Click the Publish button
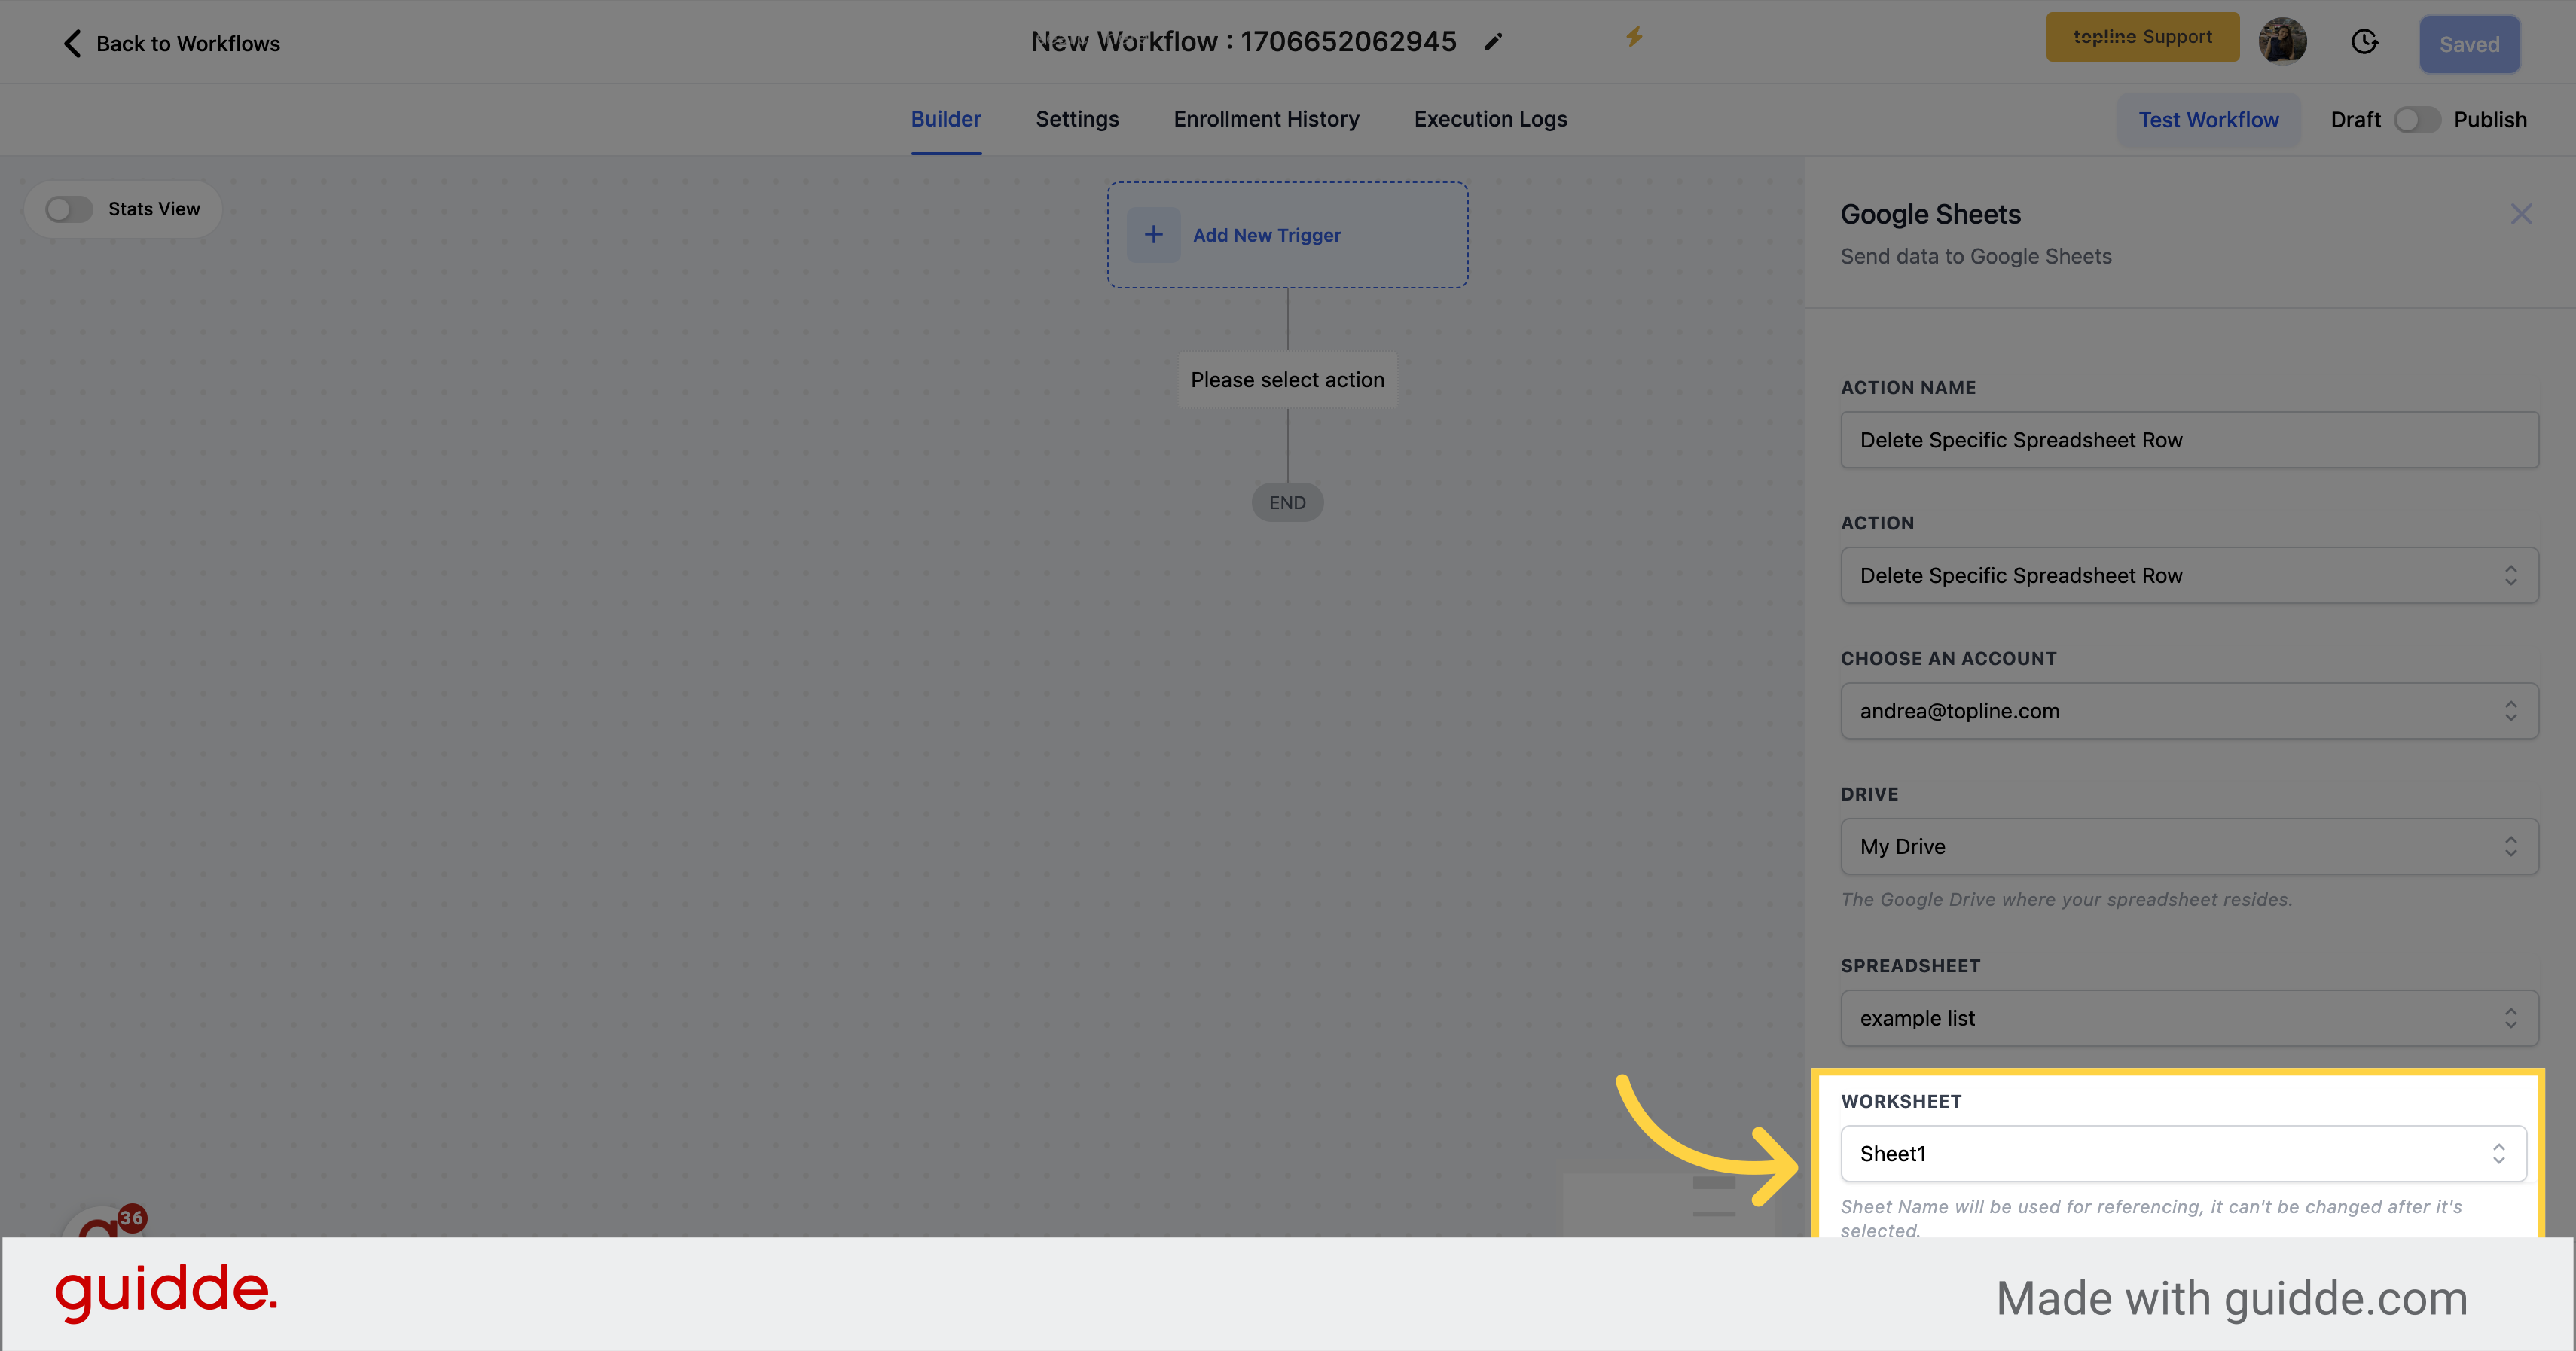 coord(2491,119)
